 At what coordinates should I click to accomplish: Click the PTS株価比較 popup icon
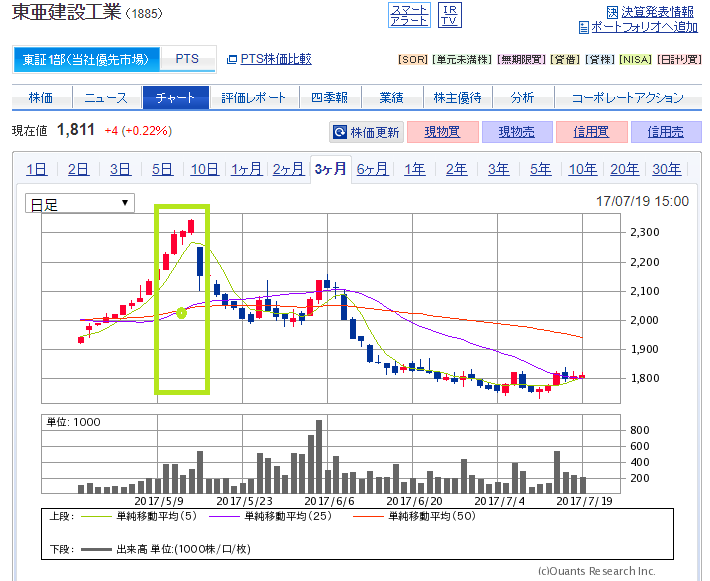tap(231, 59)
